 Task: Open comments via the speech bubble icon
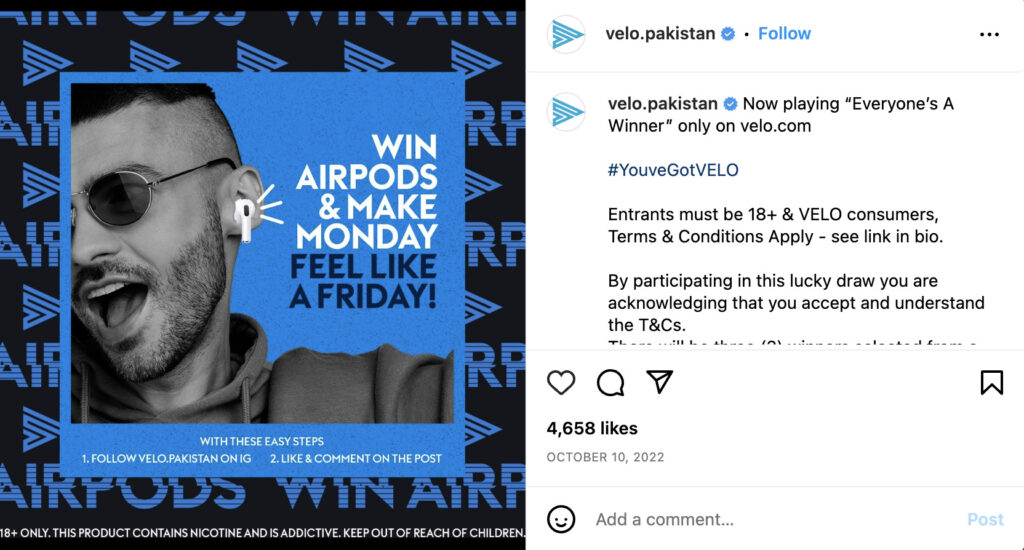coord(611,382)
